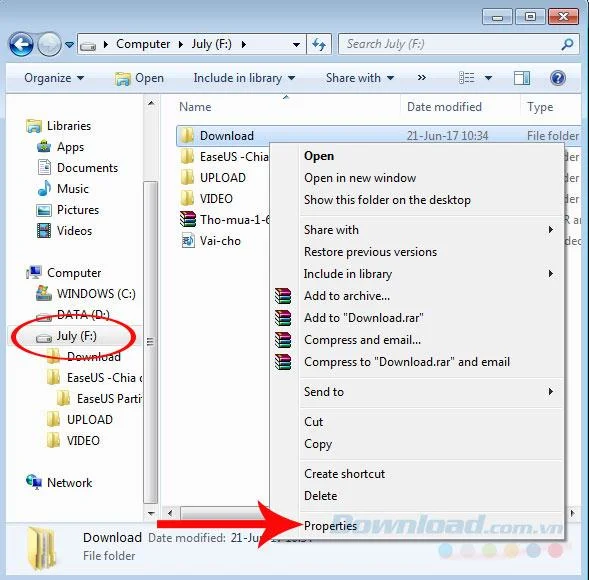The image size is (589, 580).
Task: Select Computer in the navigation pane
Action: [63, 273]
